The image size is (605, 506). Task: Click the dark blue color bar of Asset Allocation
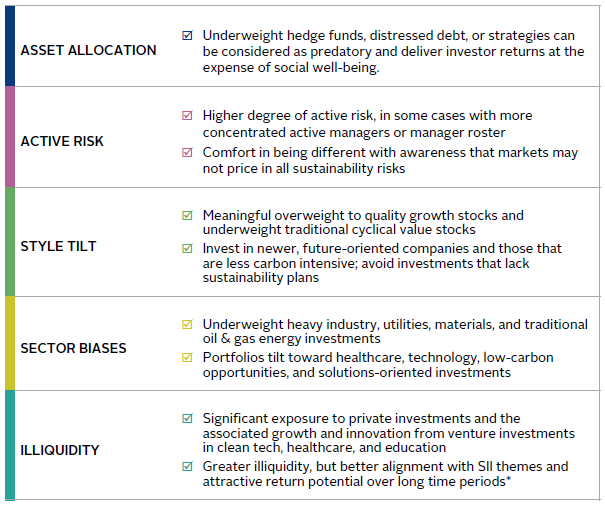coord(10,46)
